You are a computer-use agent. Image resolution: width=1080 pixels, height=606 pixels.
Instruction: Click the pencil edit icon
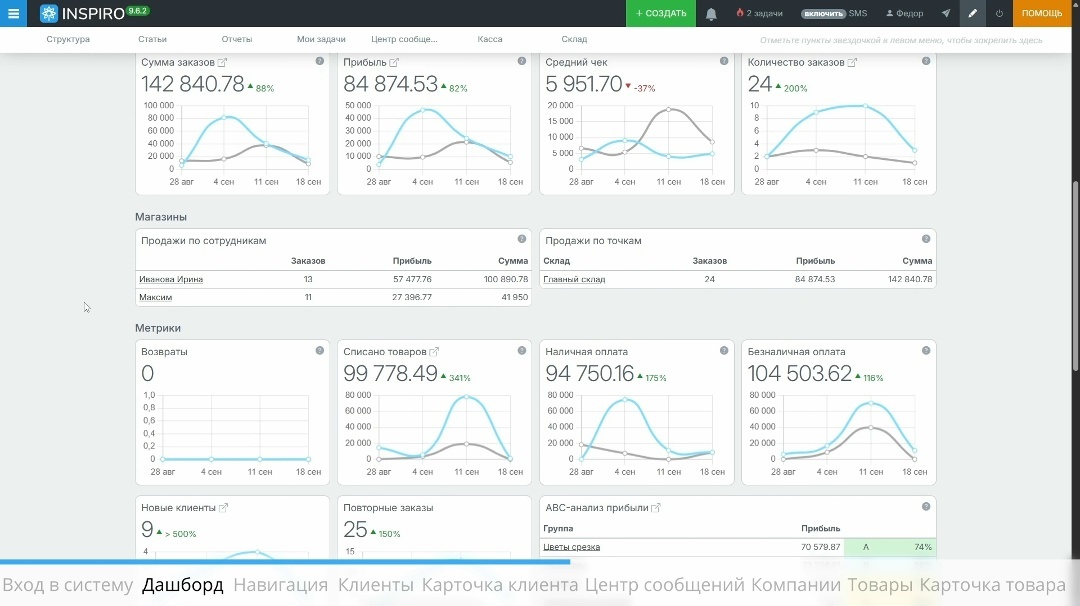(973, 13)
